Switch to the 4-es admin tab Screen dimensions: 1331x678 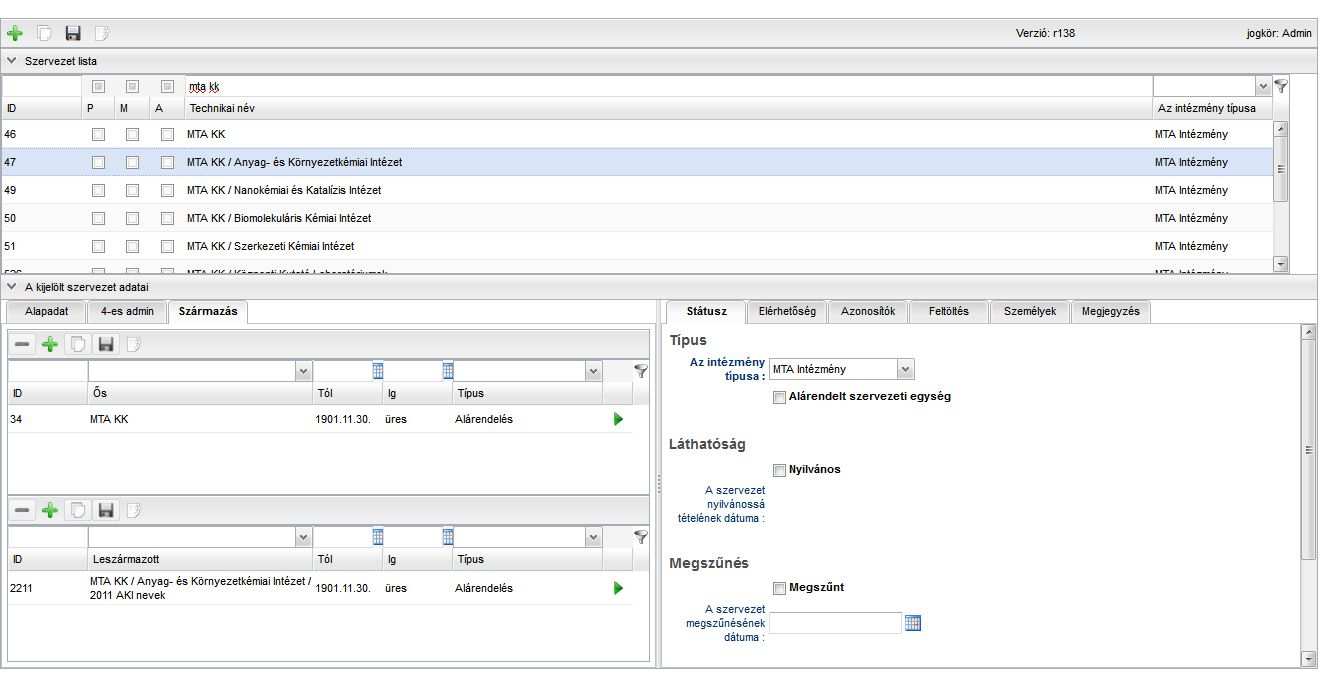(x=127, y=312)
